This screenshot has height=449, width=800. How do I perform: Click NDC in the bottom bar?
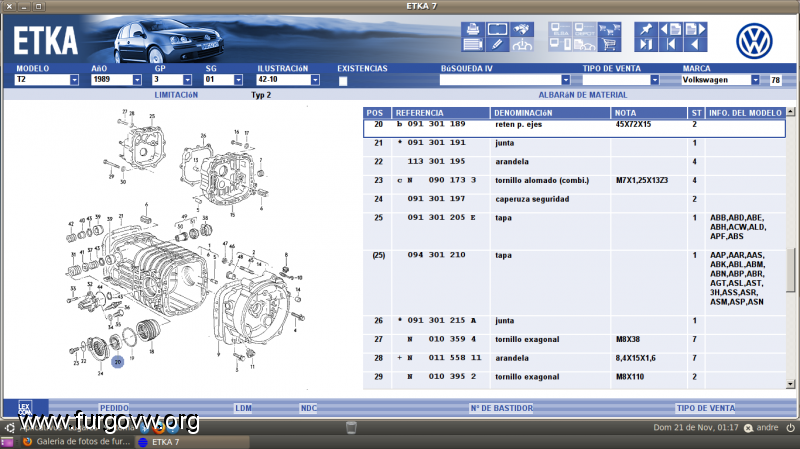[x=309, y=408]
